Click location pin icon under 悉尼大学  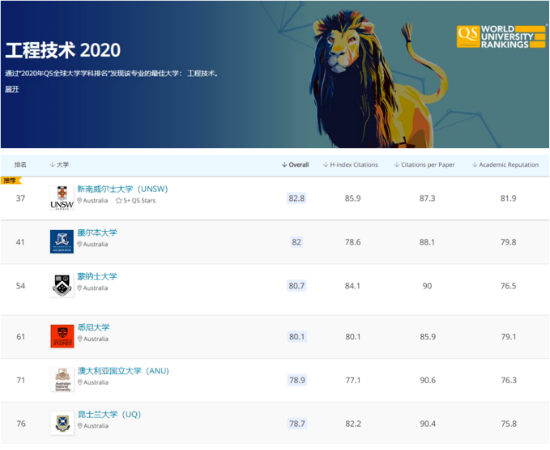80,339
